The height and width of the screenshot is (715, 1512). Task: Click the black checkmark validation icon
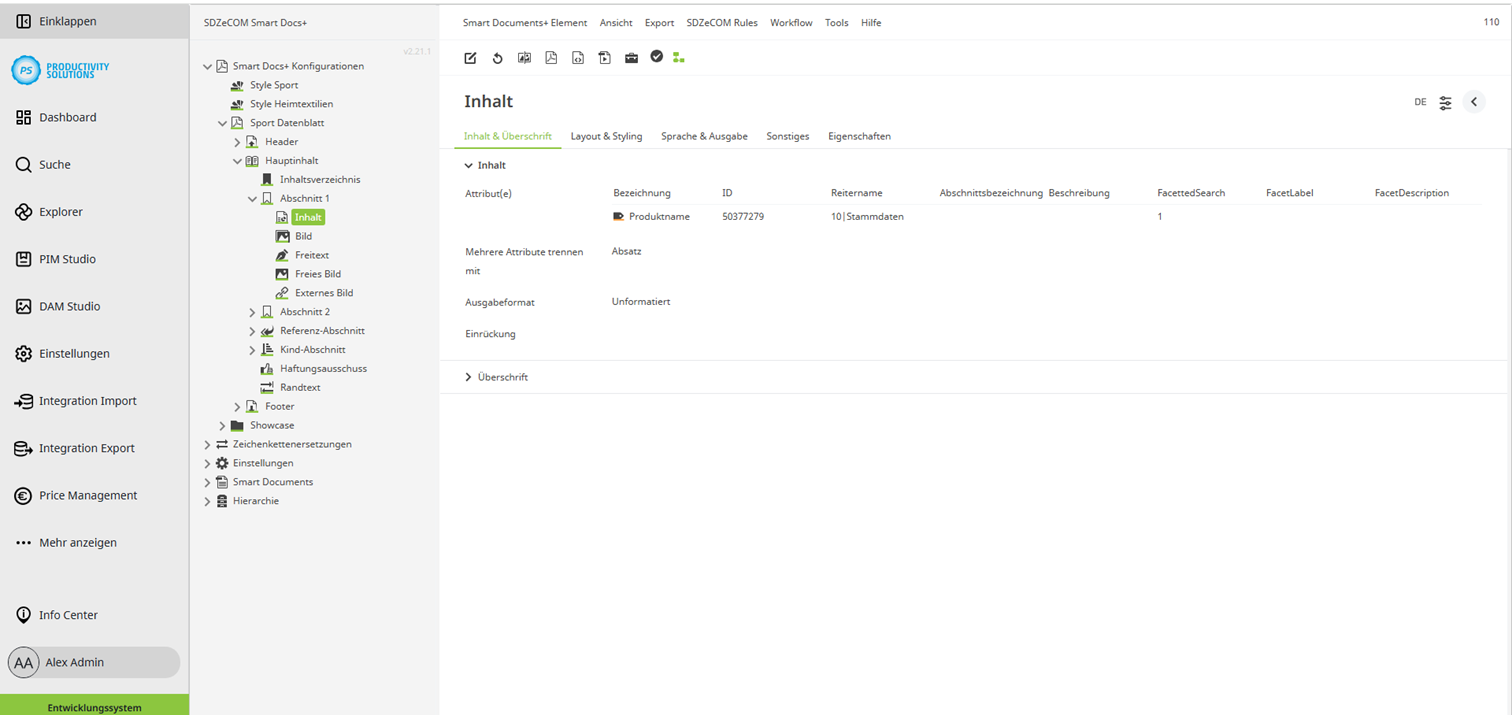[657, 57]
